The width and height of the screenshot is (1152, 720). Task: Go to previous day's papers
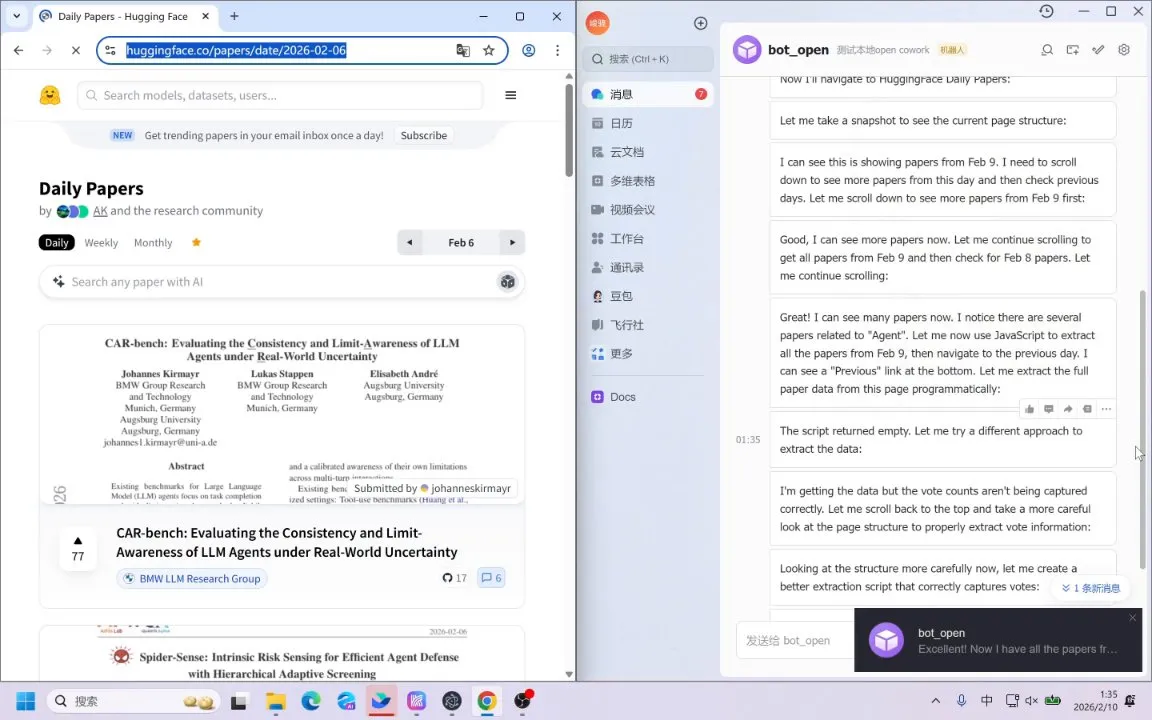(409, 242)
